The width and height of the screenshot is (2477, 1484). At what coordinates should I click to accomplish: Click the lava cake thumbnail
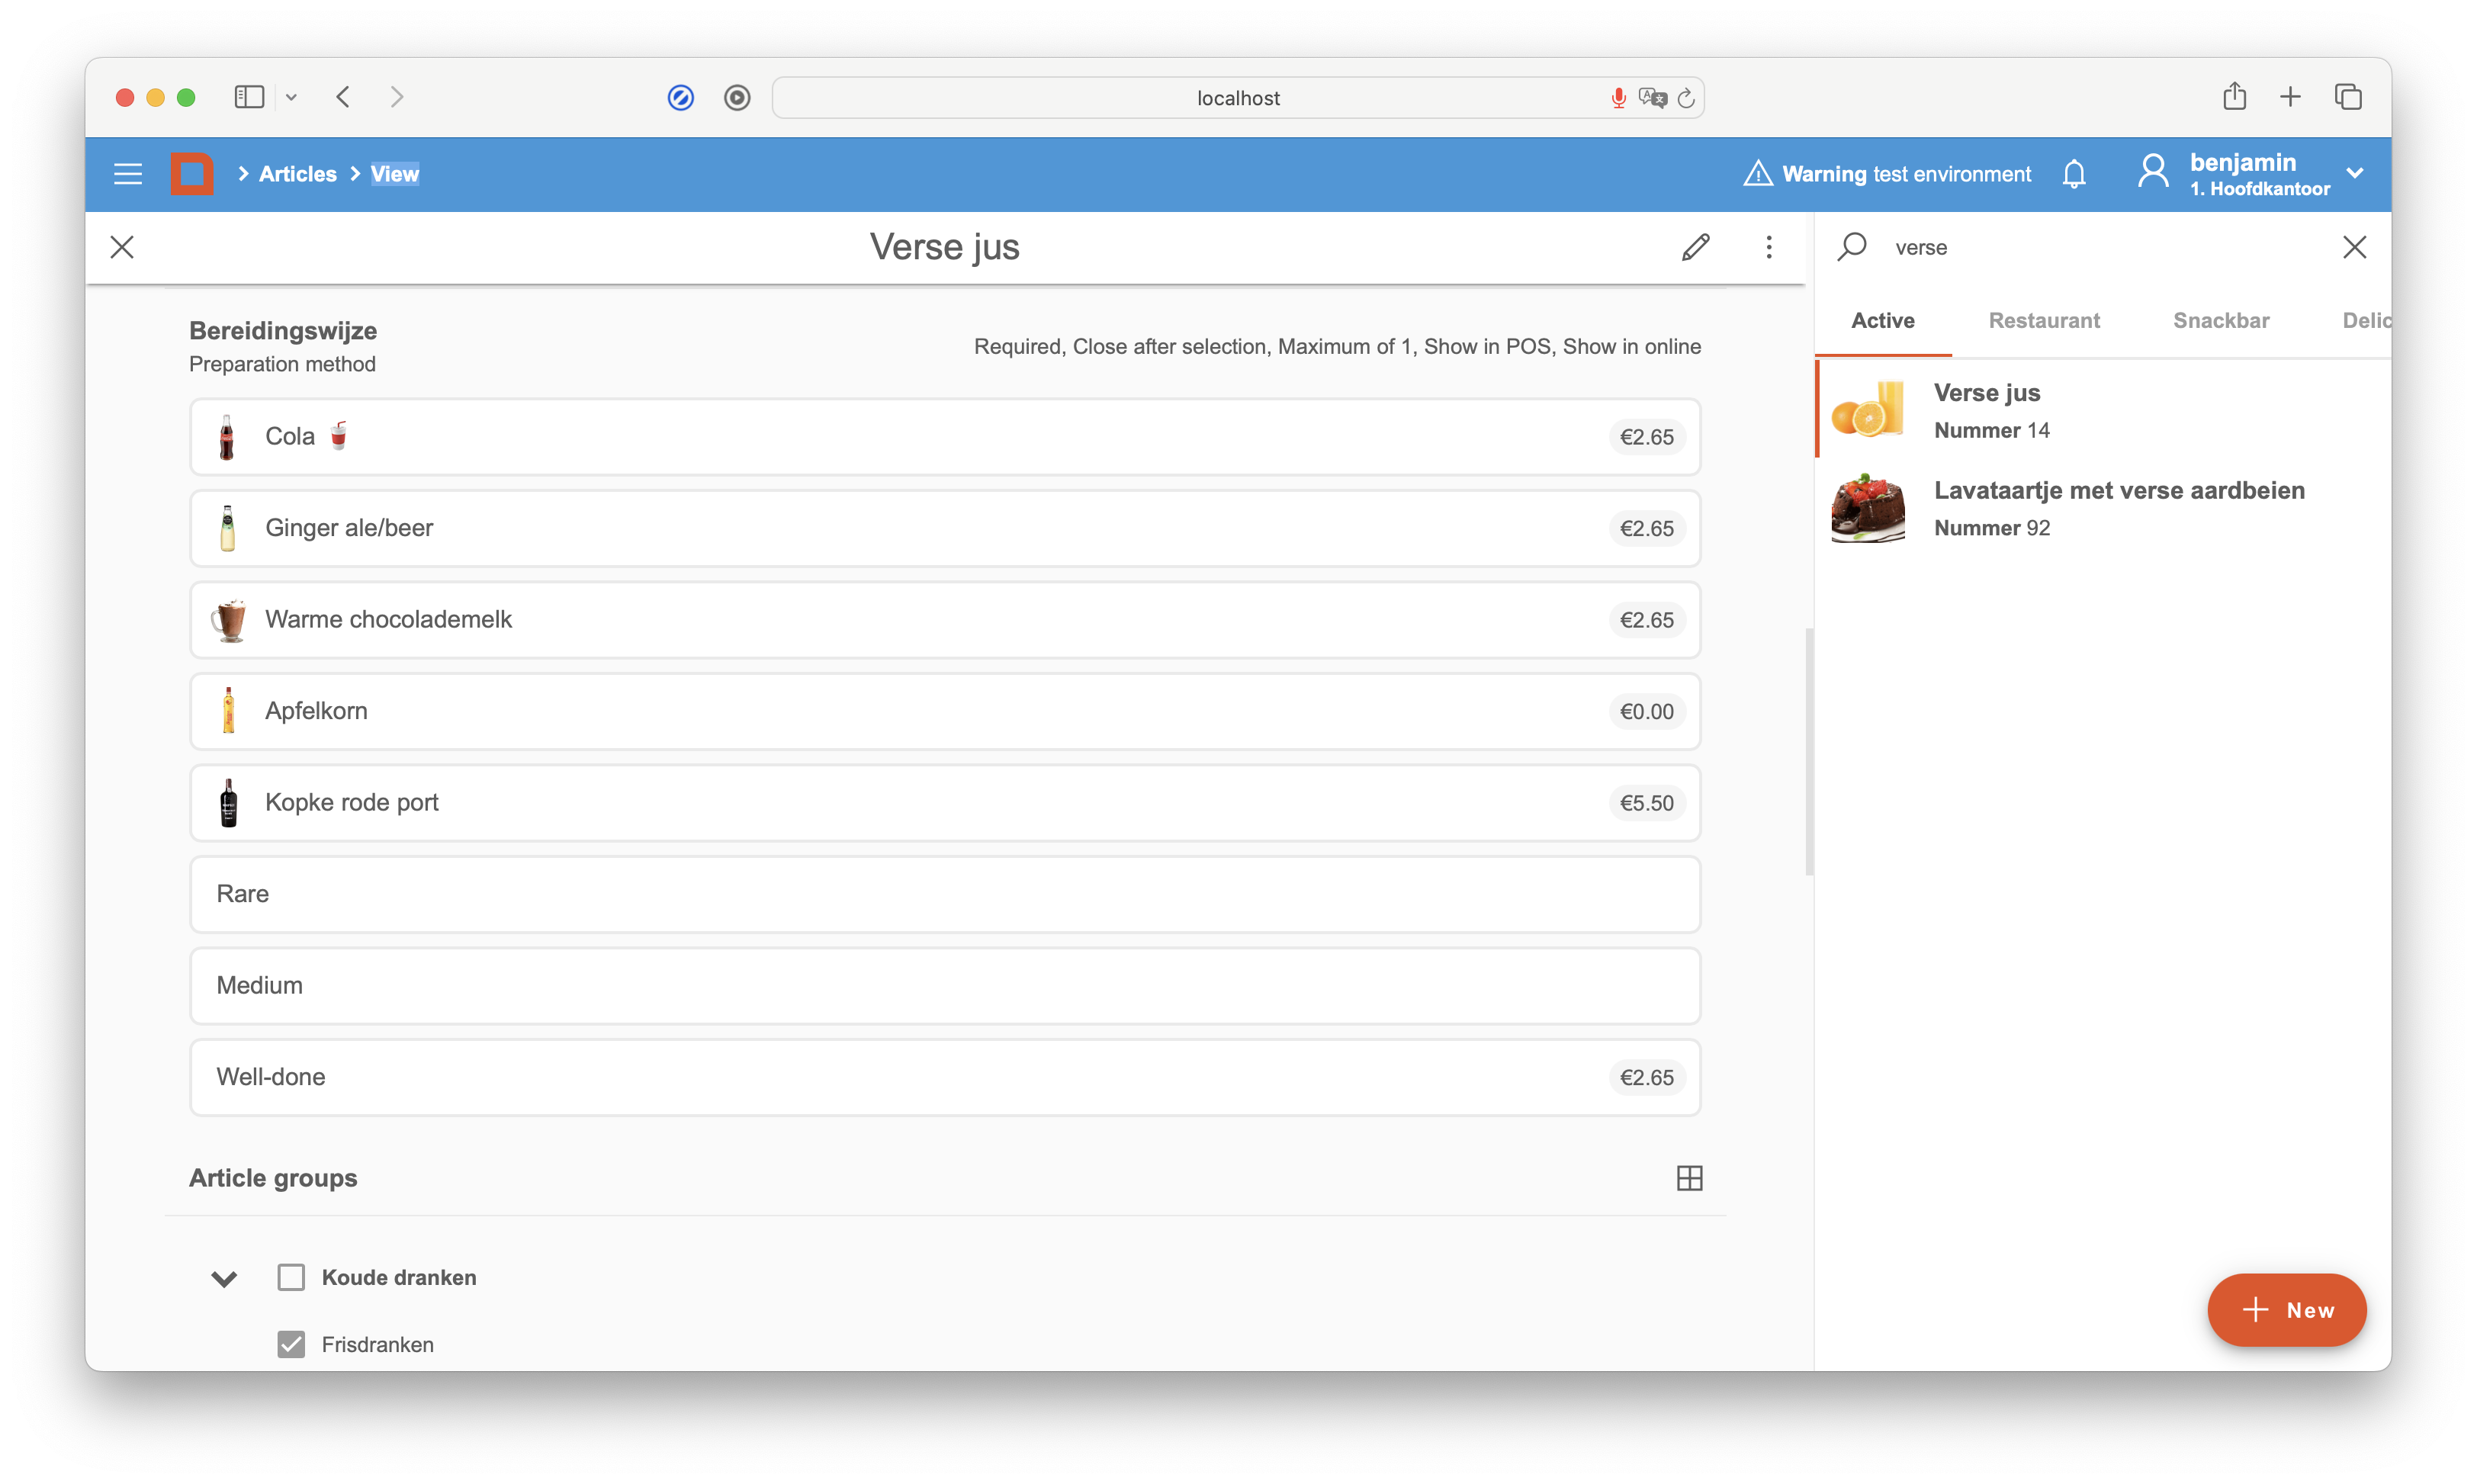[x=1867, y=508]
